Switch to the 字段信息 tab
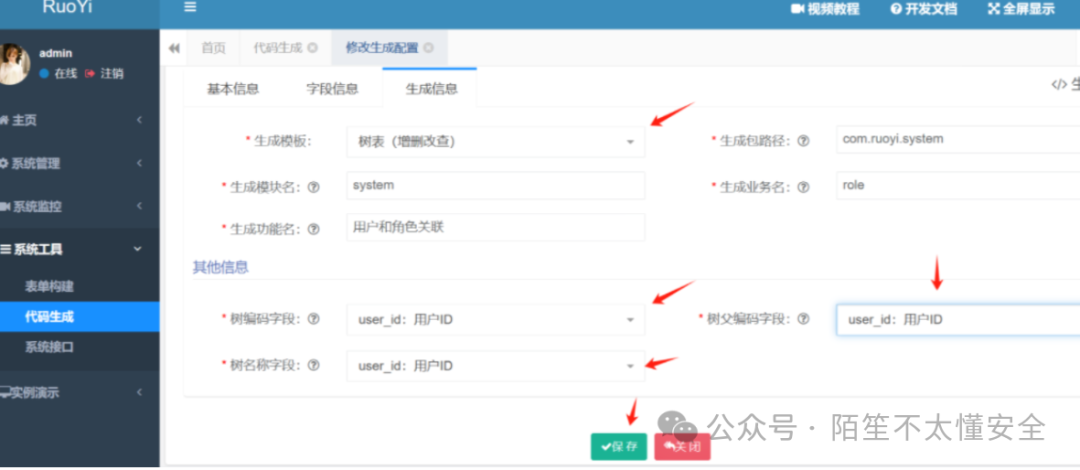 [332, 88]
